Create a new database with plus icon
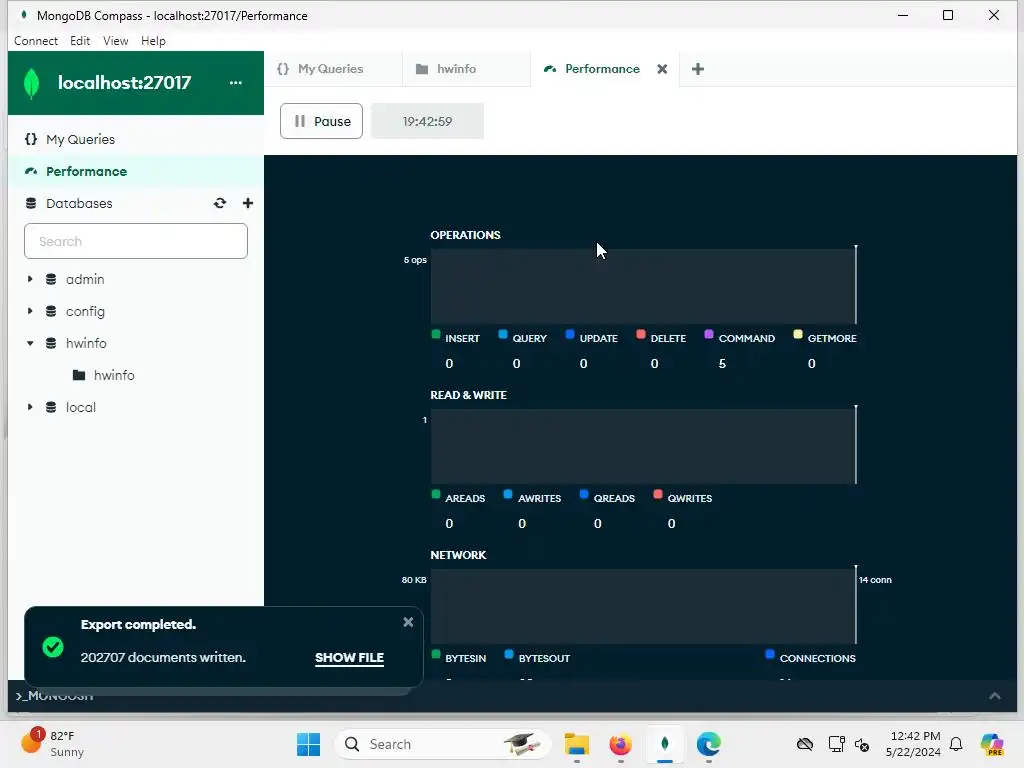This screenshot has width=1024, height=768. tap(248, 203)
